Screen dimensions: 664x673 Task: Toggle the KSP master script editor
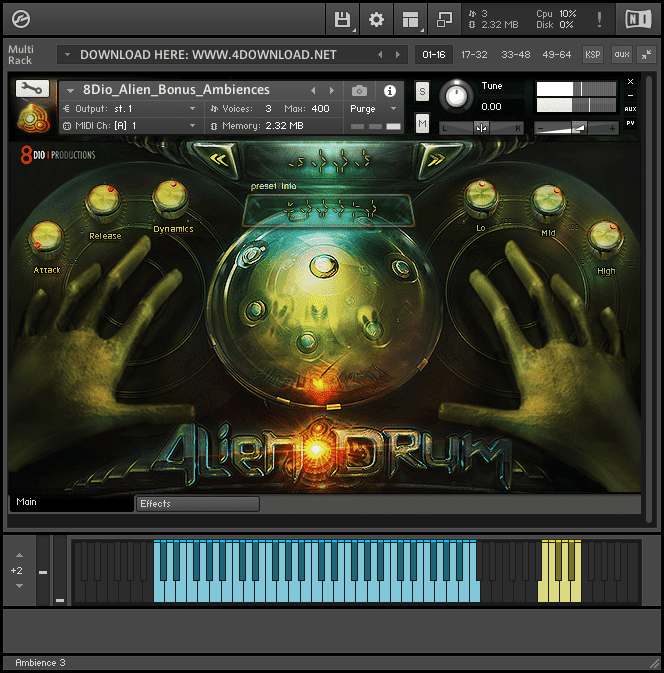(593, 55)
